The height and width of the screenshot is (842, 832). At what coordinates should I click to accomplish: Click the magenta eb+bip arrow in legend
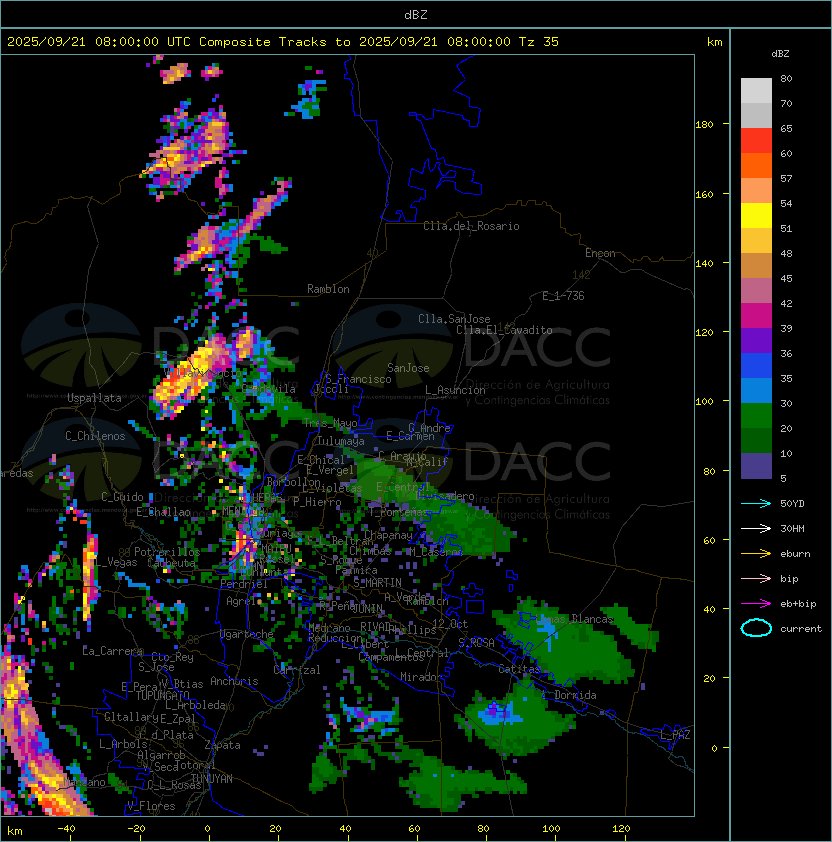coord(756,604)
